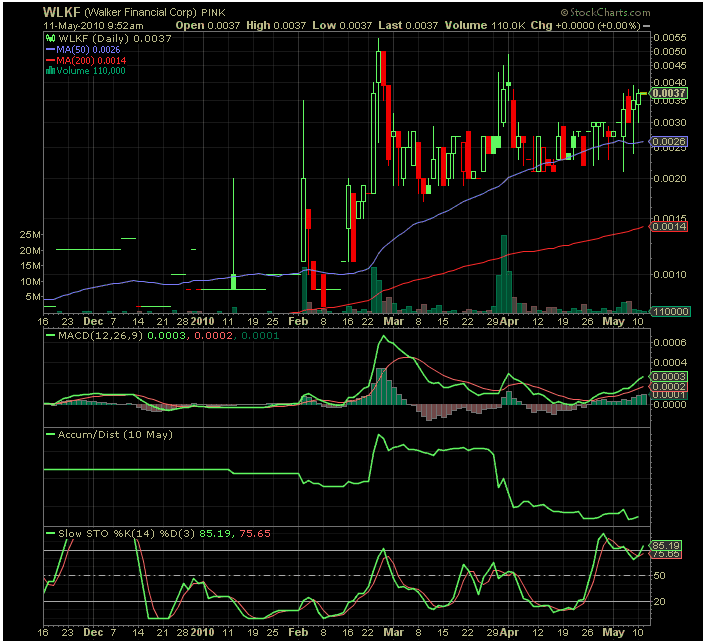
Task: Click the Accum/Dist line peak in late February
Action: click(379, 435)
